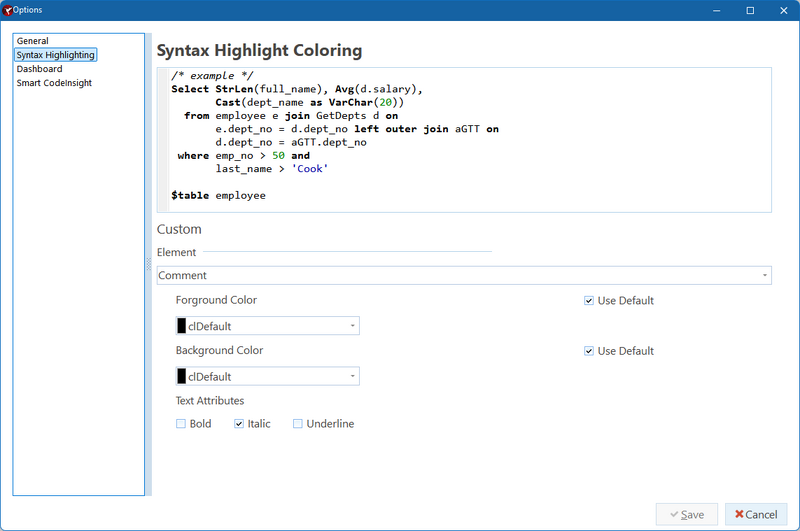Click last_name in the code preview

click(x=243, y=169)
